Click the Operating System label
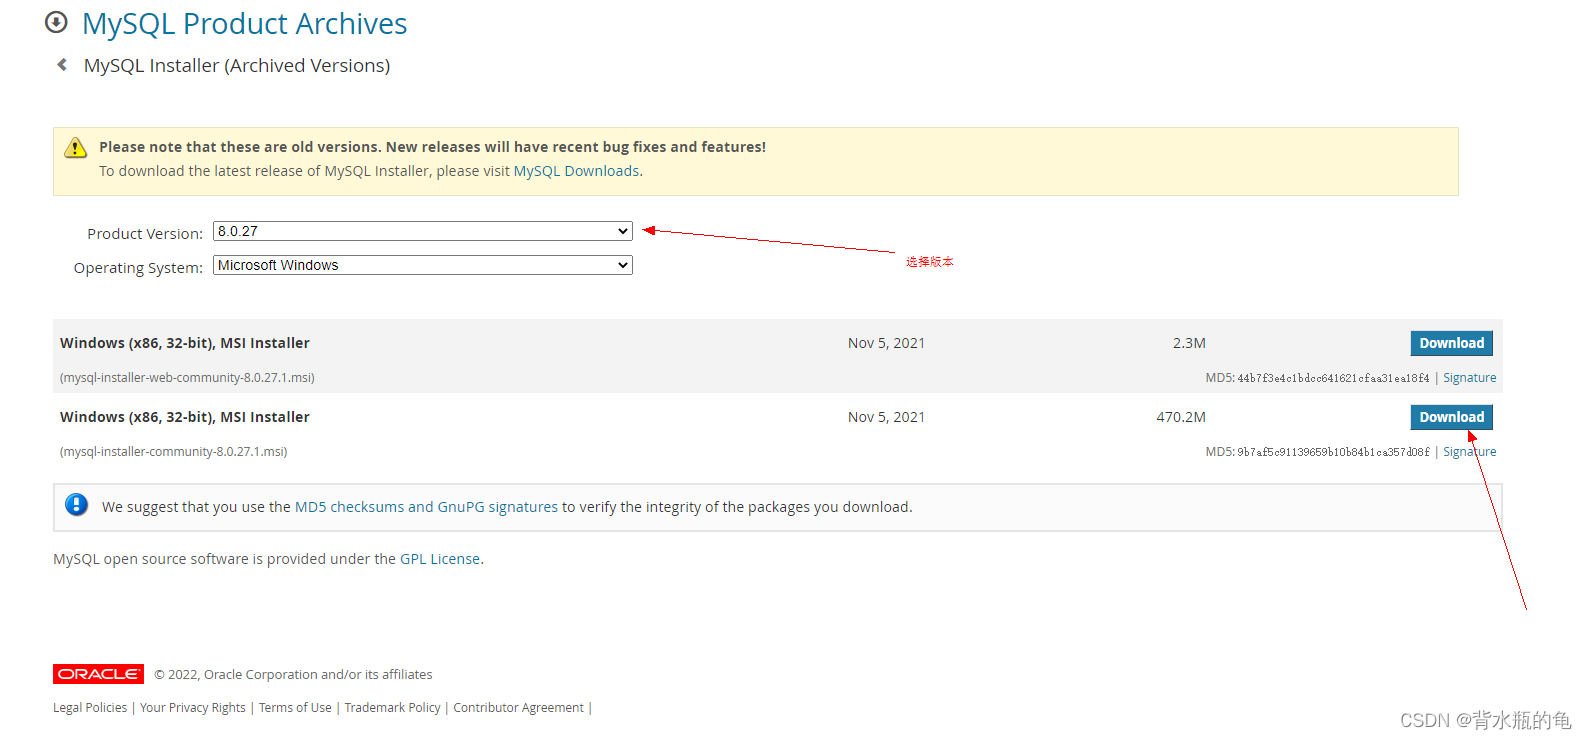 coord(138,268)
